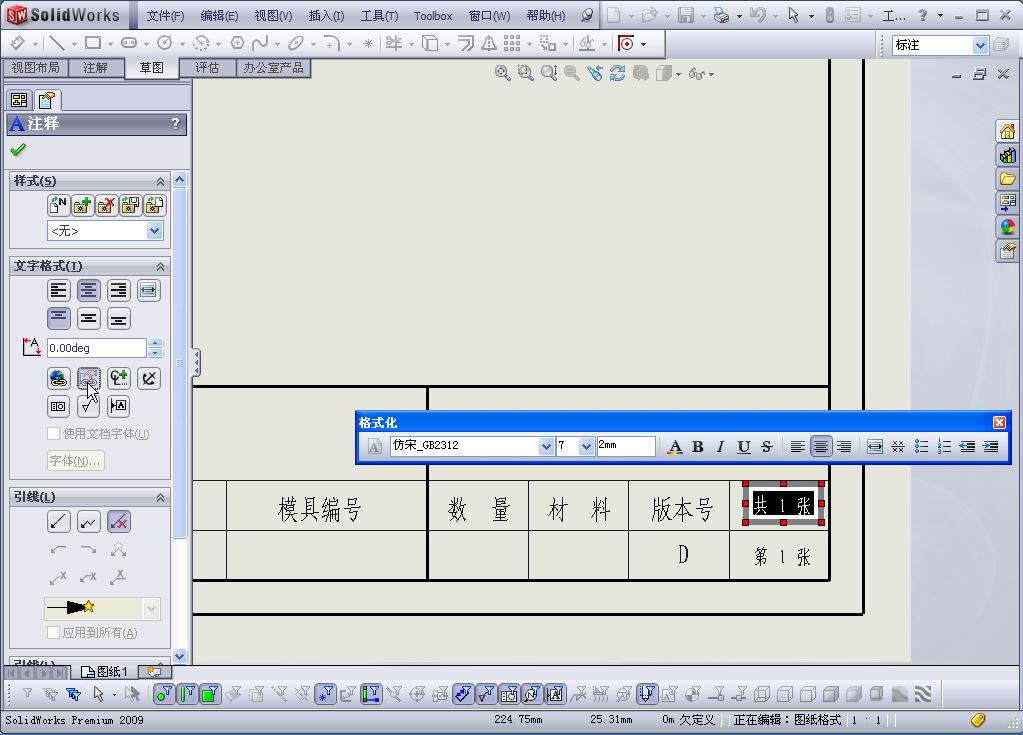Click the stack icon in 格式化 toolbar

tap(898, 447)
